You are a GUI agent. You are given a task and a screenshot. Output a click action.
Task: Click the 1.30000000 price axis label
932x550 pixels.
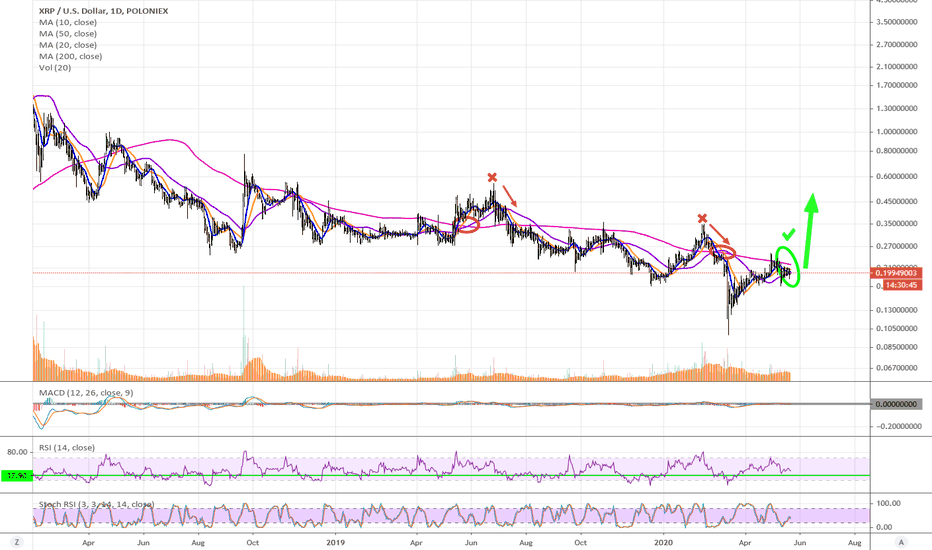[896, 108]
